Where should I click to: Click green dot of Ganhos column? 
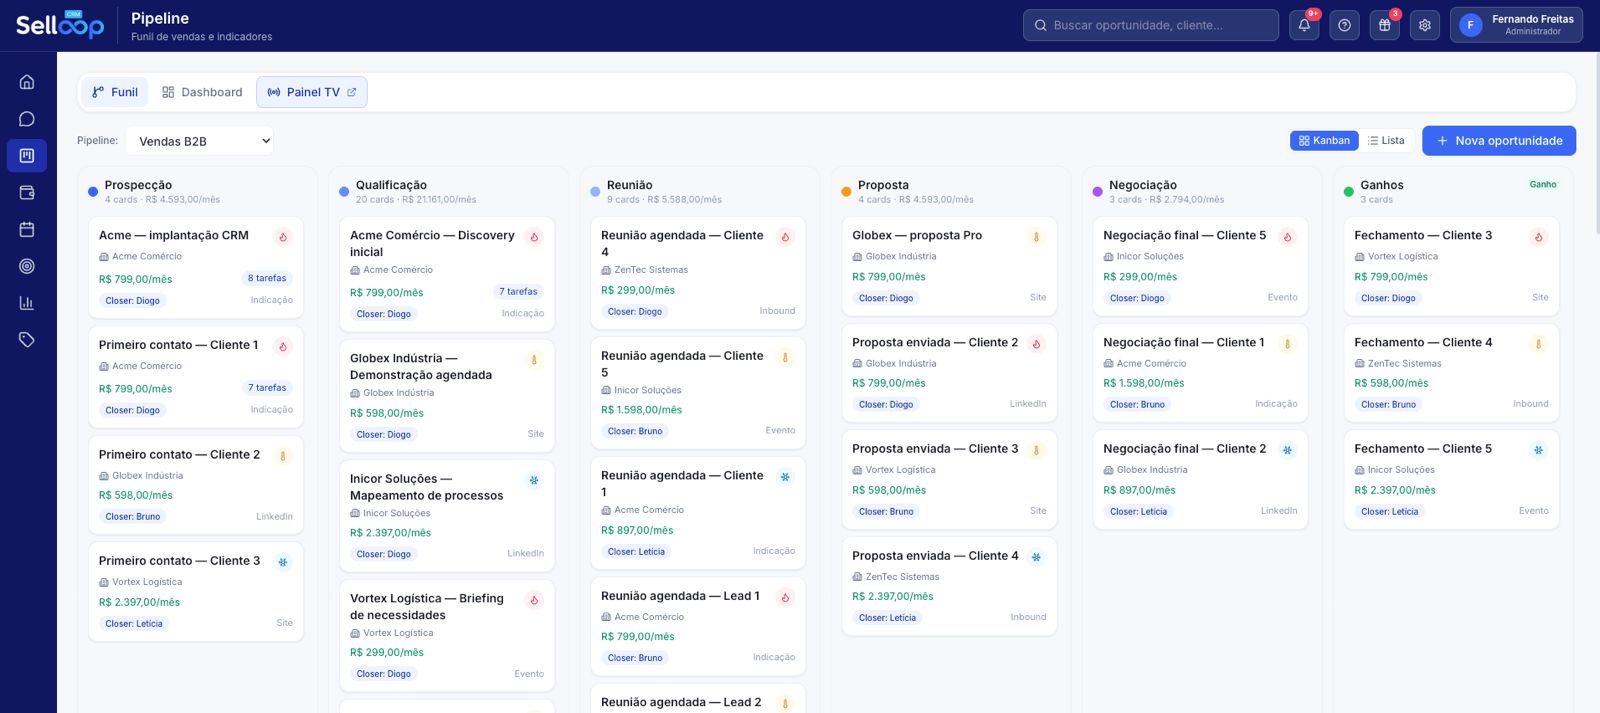pos(1348,191)
